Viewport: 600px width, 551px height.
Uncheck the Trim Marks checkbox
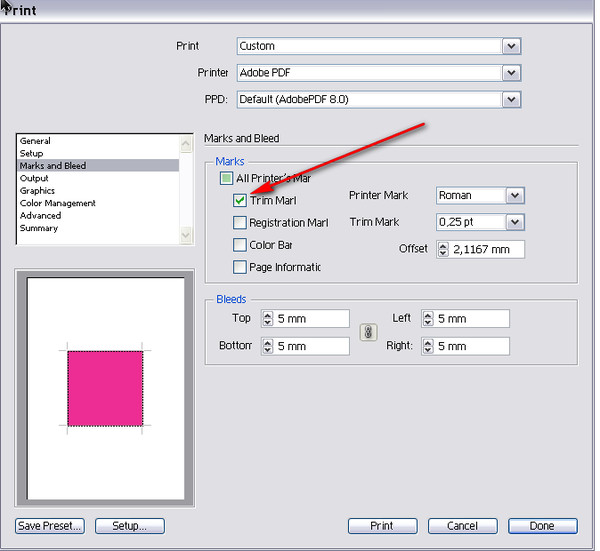(240, 200)
